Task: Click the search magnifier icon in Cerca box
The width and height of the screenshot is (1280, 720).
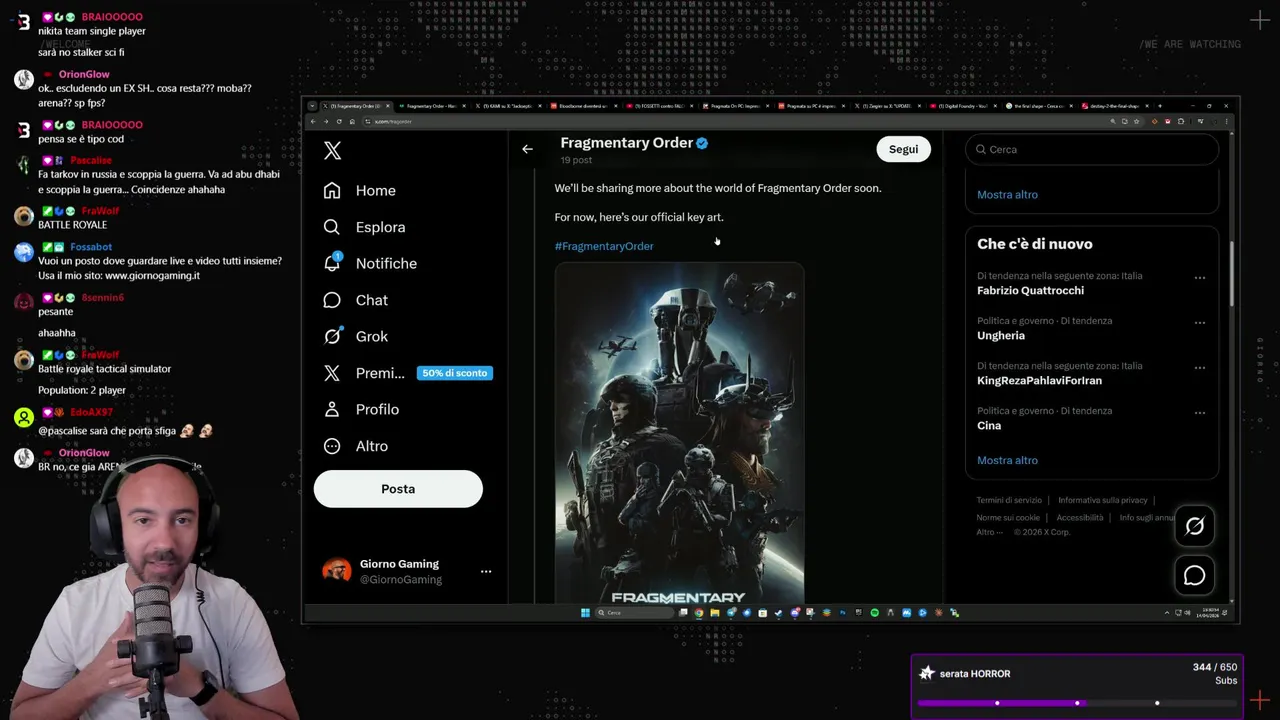Action: [981, 149]
